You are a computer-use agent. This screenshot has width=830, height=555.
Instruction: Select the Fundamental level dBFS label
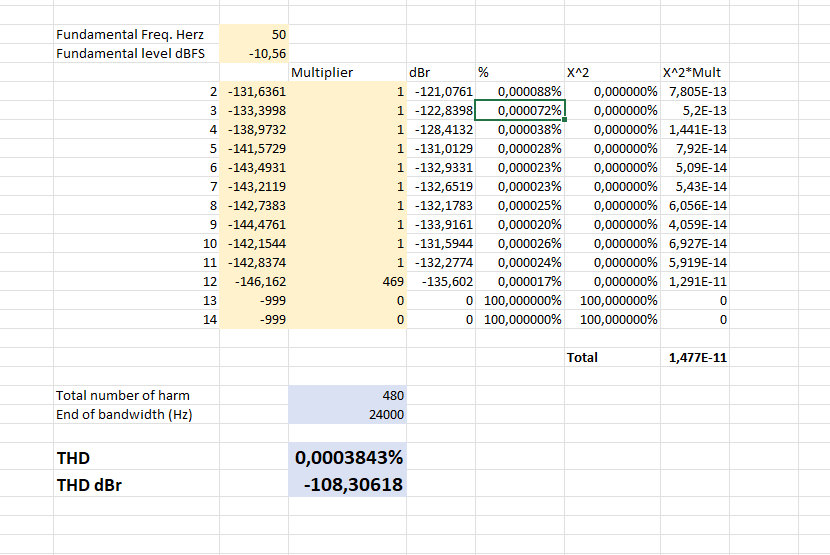click(137, 53)
